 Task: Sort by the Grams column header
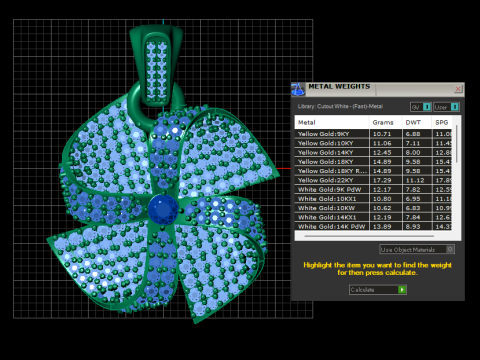[385, 122]
